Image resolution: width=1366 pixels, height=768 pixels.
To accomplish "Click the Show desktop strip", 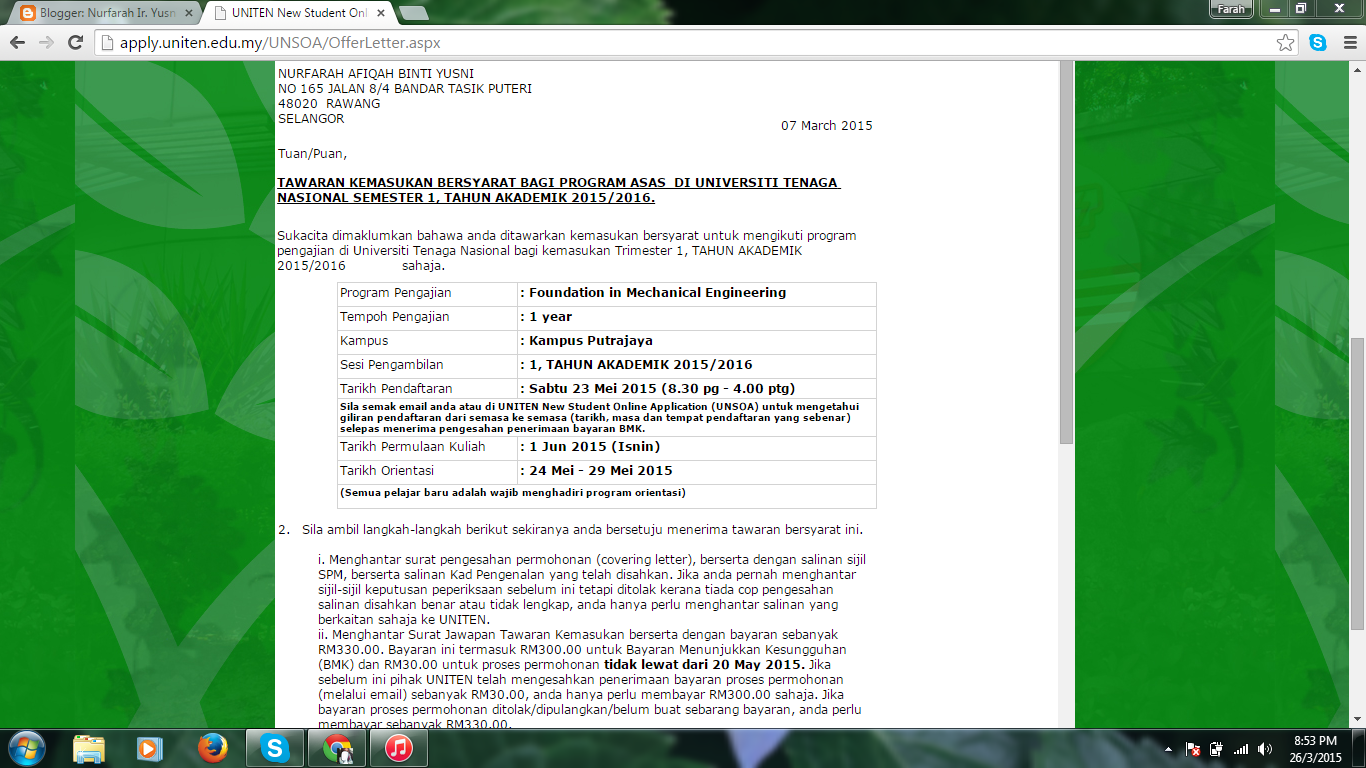I will (x=1359, y=748).
